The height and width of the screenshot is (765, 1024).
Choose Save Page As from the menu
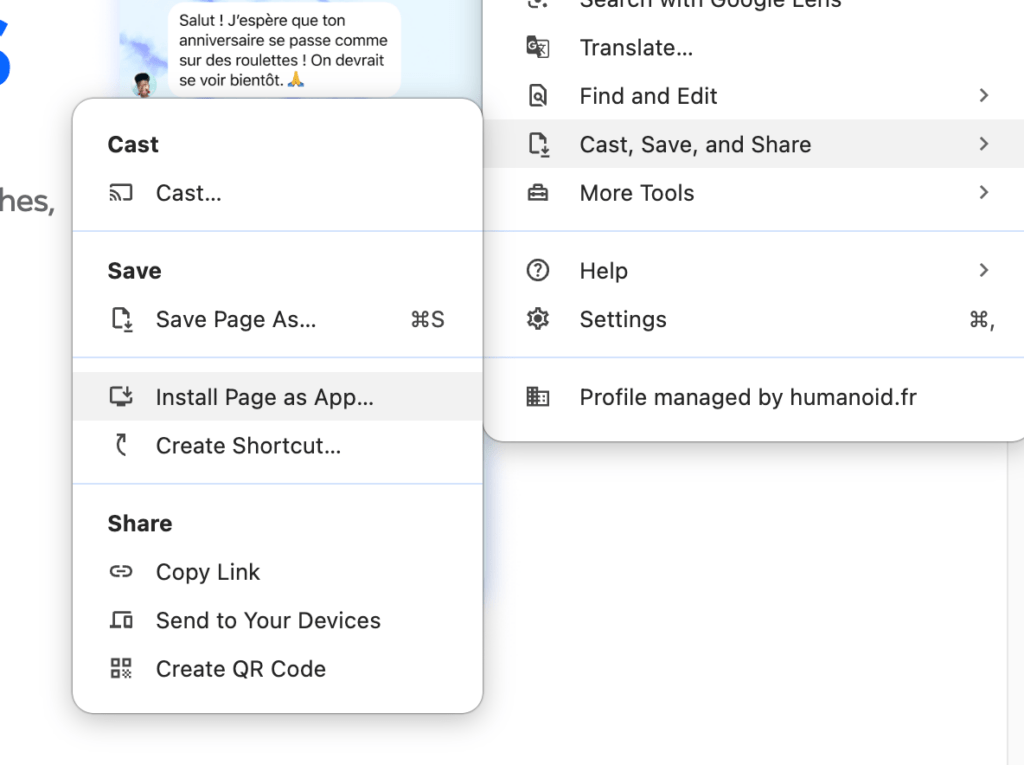click(236, 320)
